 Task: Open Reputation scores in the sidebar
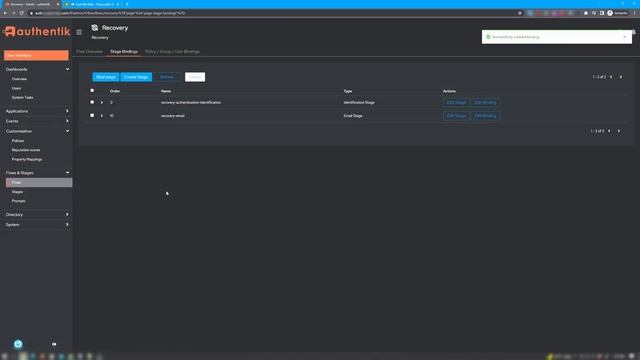[x=26, y=150]
